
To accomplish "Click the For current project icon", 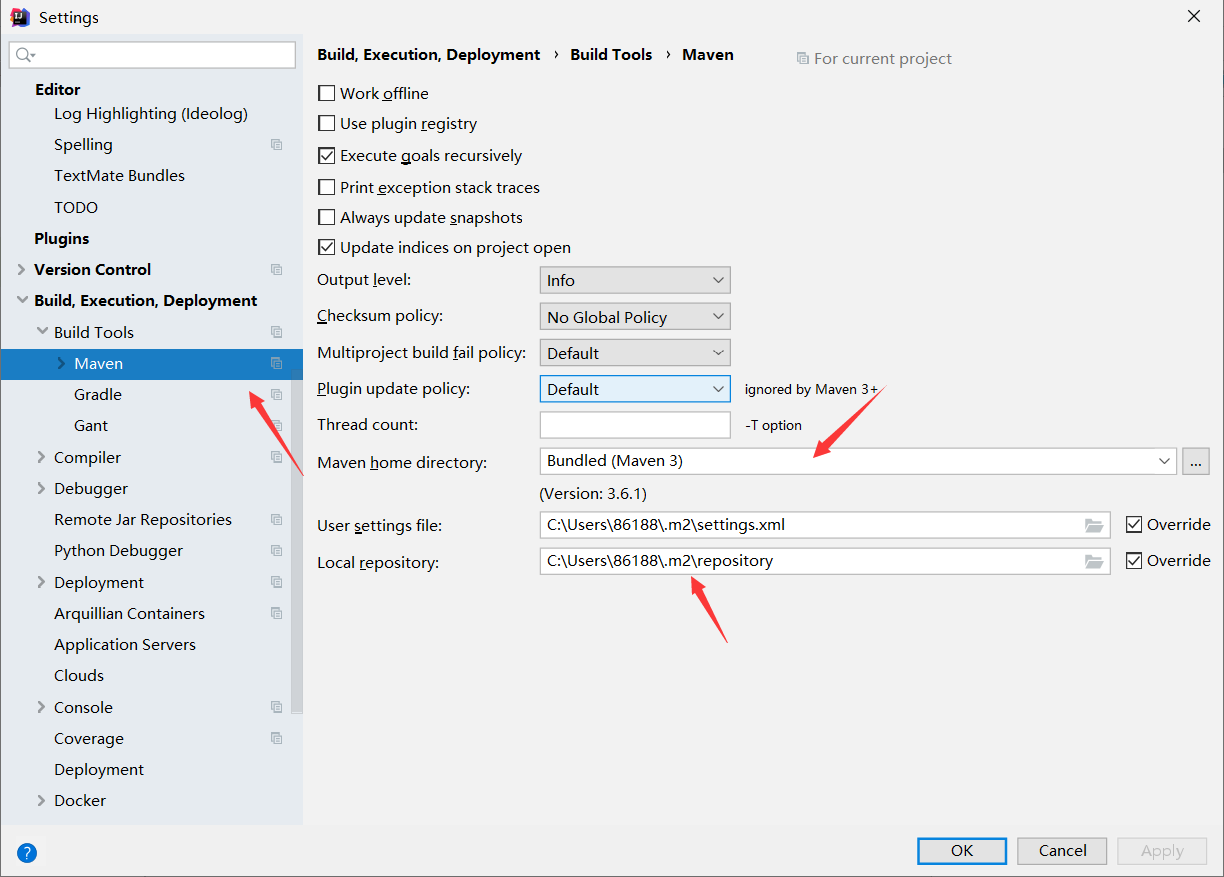I will pyautogui.click(x=802, y=59).
